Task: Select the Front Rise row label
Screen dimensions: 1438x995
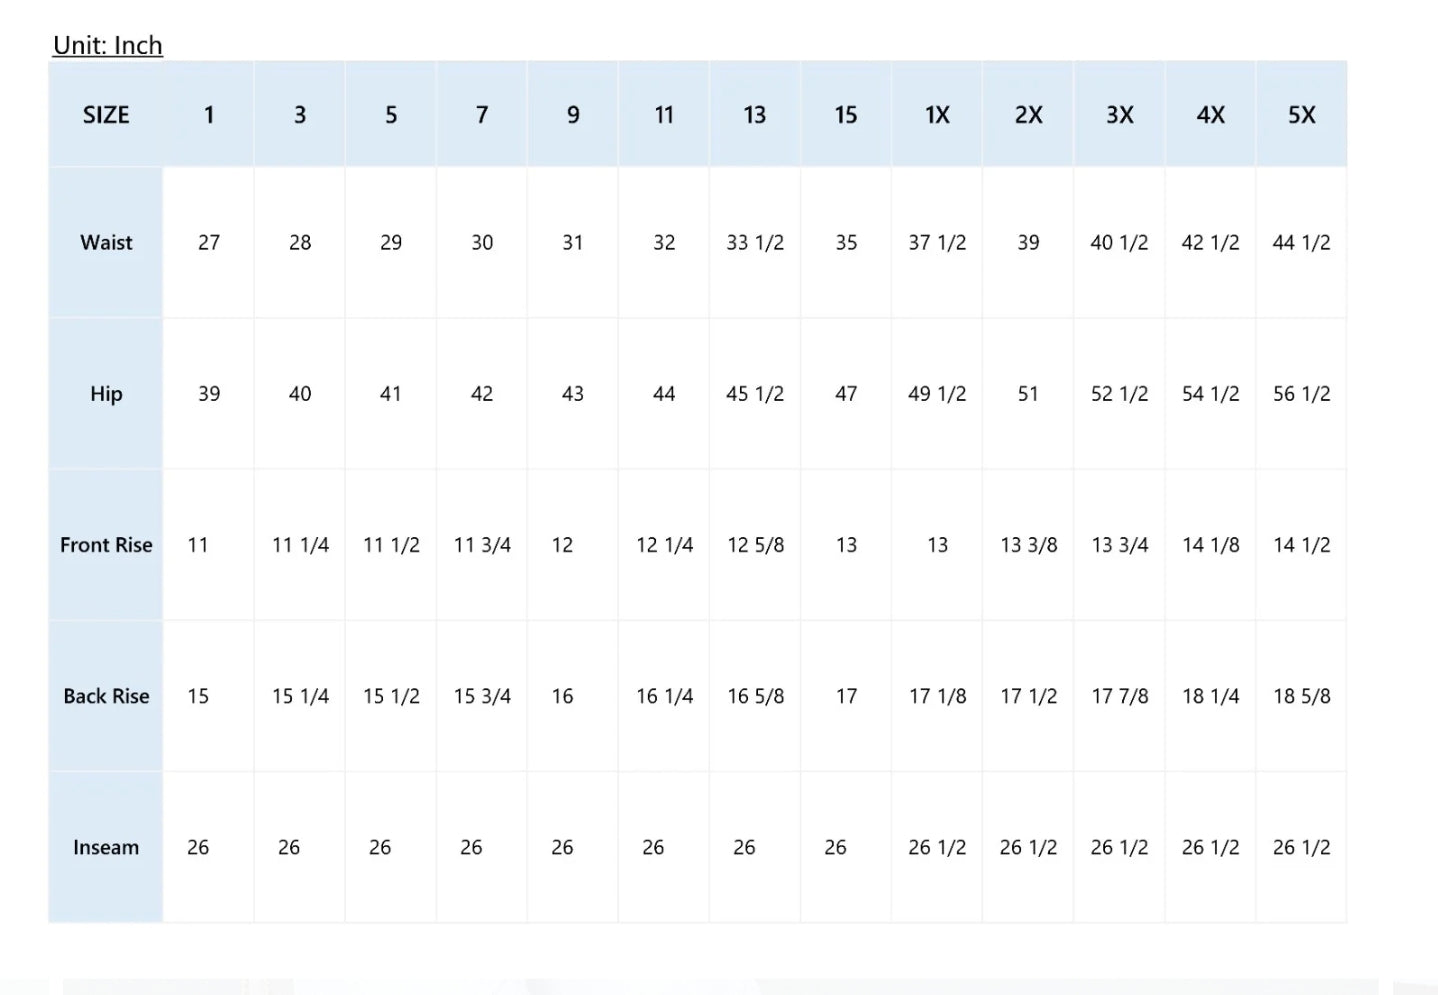Action: click(x=106, y=545)
